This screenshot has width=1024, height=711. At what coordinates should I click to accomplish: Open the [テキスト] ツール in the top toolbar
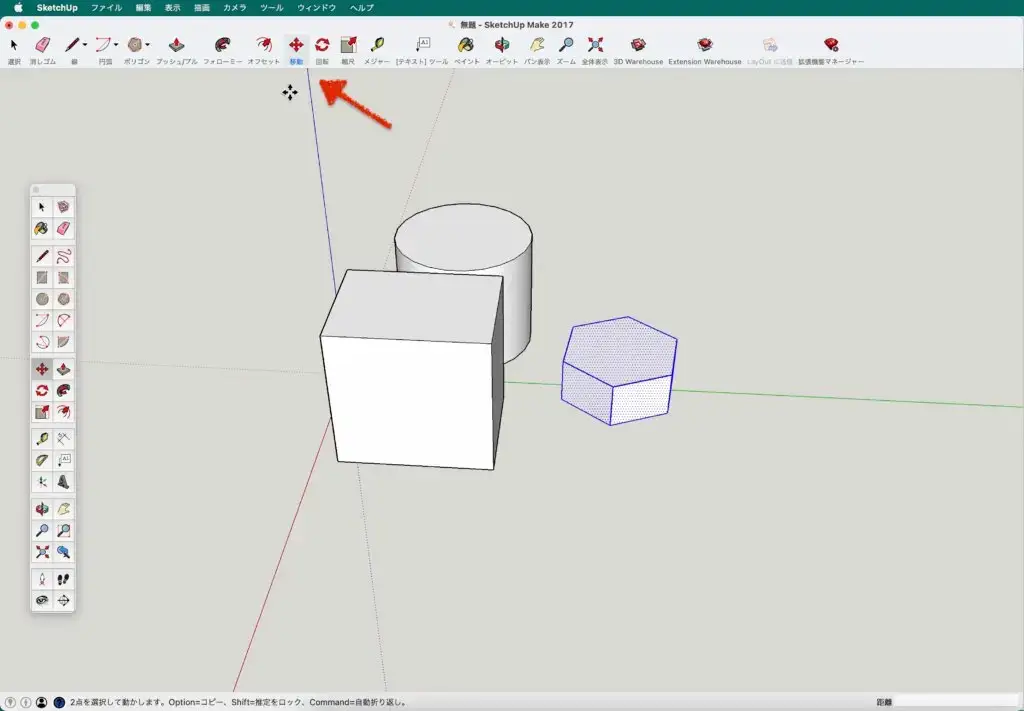[423, 45]
